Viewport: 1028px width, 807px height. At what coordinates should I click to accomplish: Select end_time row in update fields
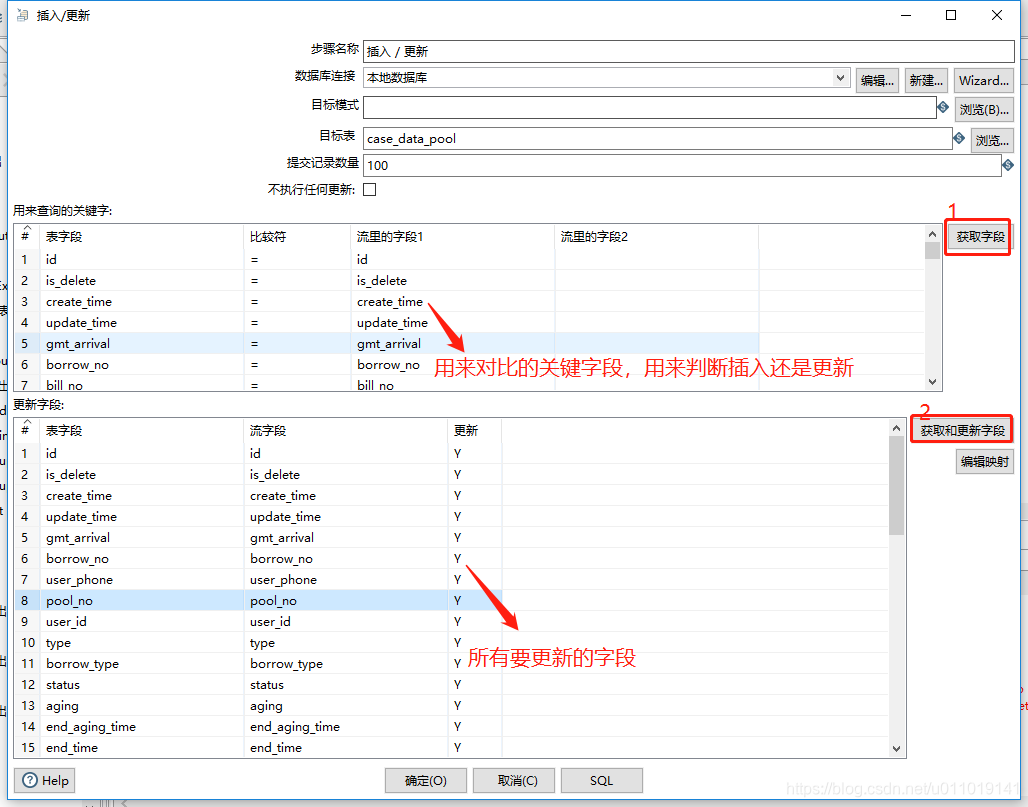pyautogui.click(x=258, y=747)
